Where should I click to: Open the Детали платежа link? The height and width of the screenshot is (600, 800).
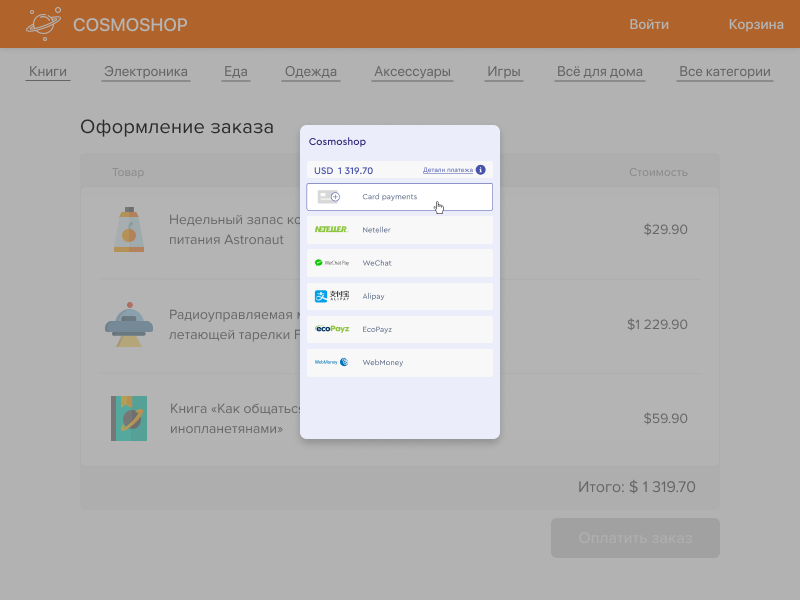tap(447, 170)
